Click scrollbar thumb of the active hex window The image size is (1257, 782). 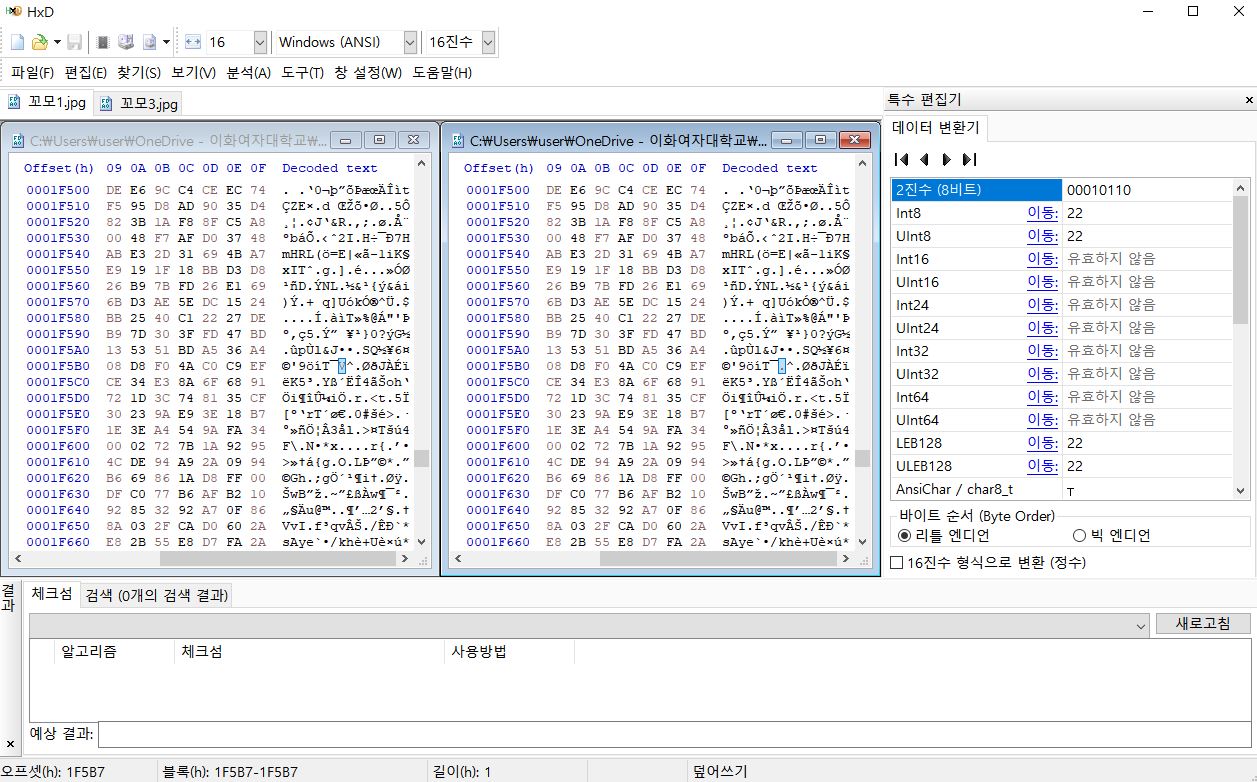click(862, 459)
